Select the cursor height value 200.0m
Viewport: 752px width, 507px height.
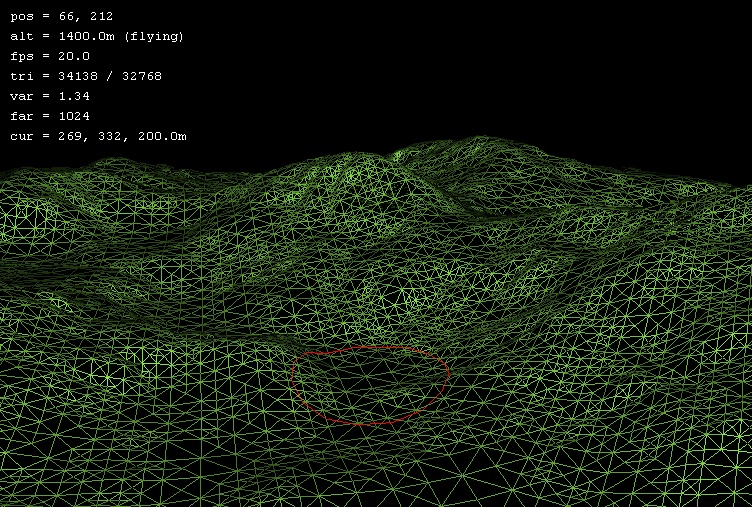click(162, 136)
